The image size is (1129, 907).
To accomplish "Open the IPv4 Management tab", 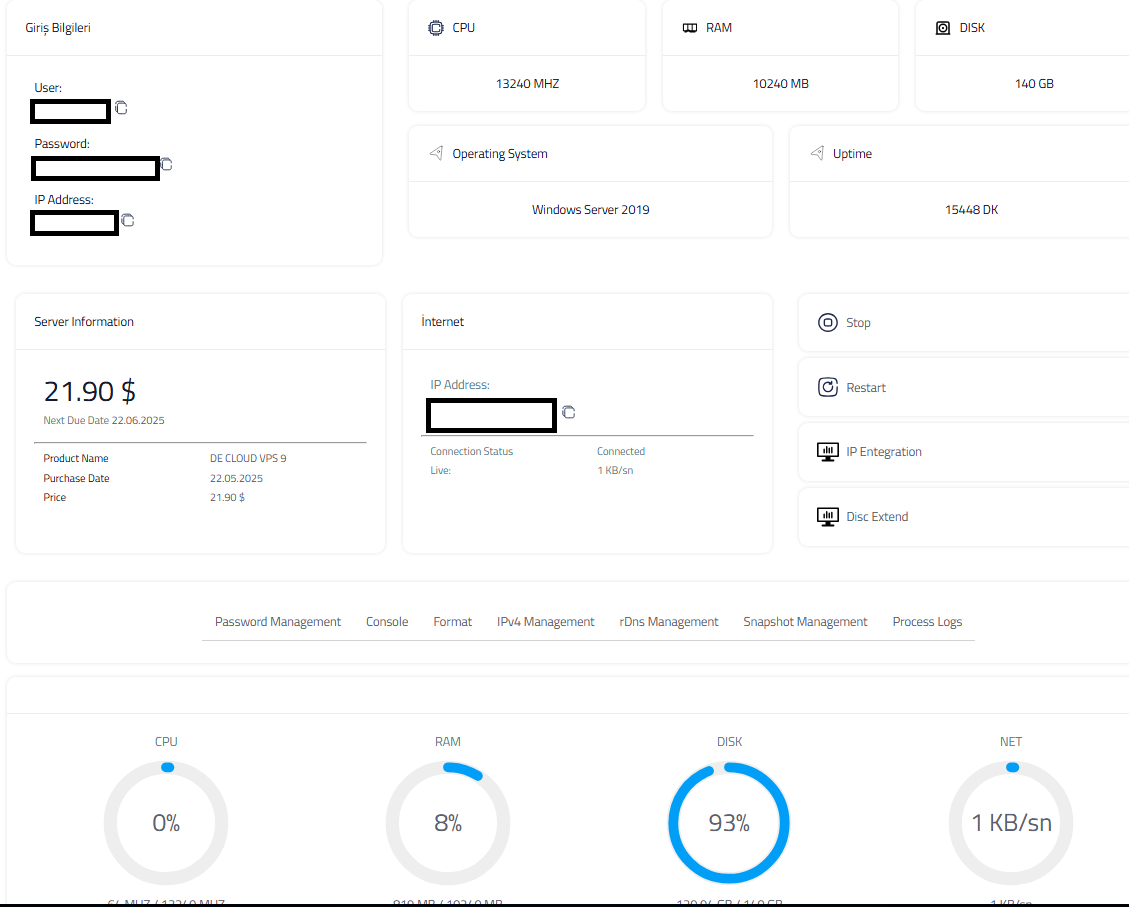I will coord(546,622).
